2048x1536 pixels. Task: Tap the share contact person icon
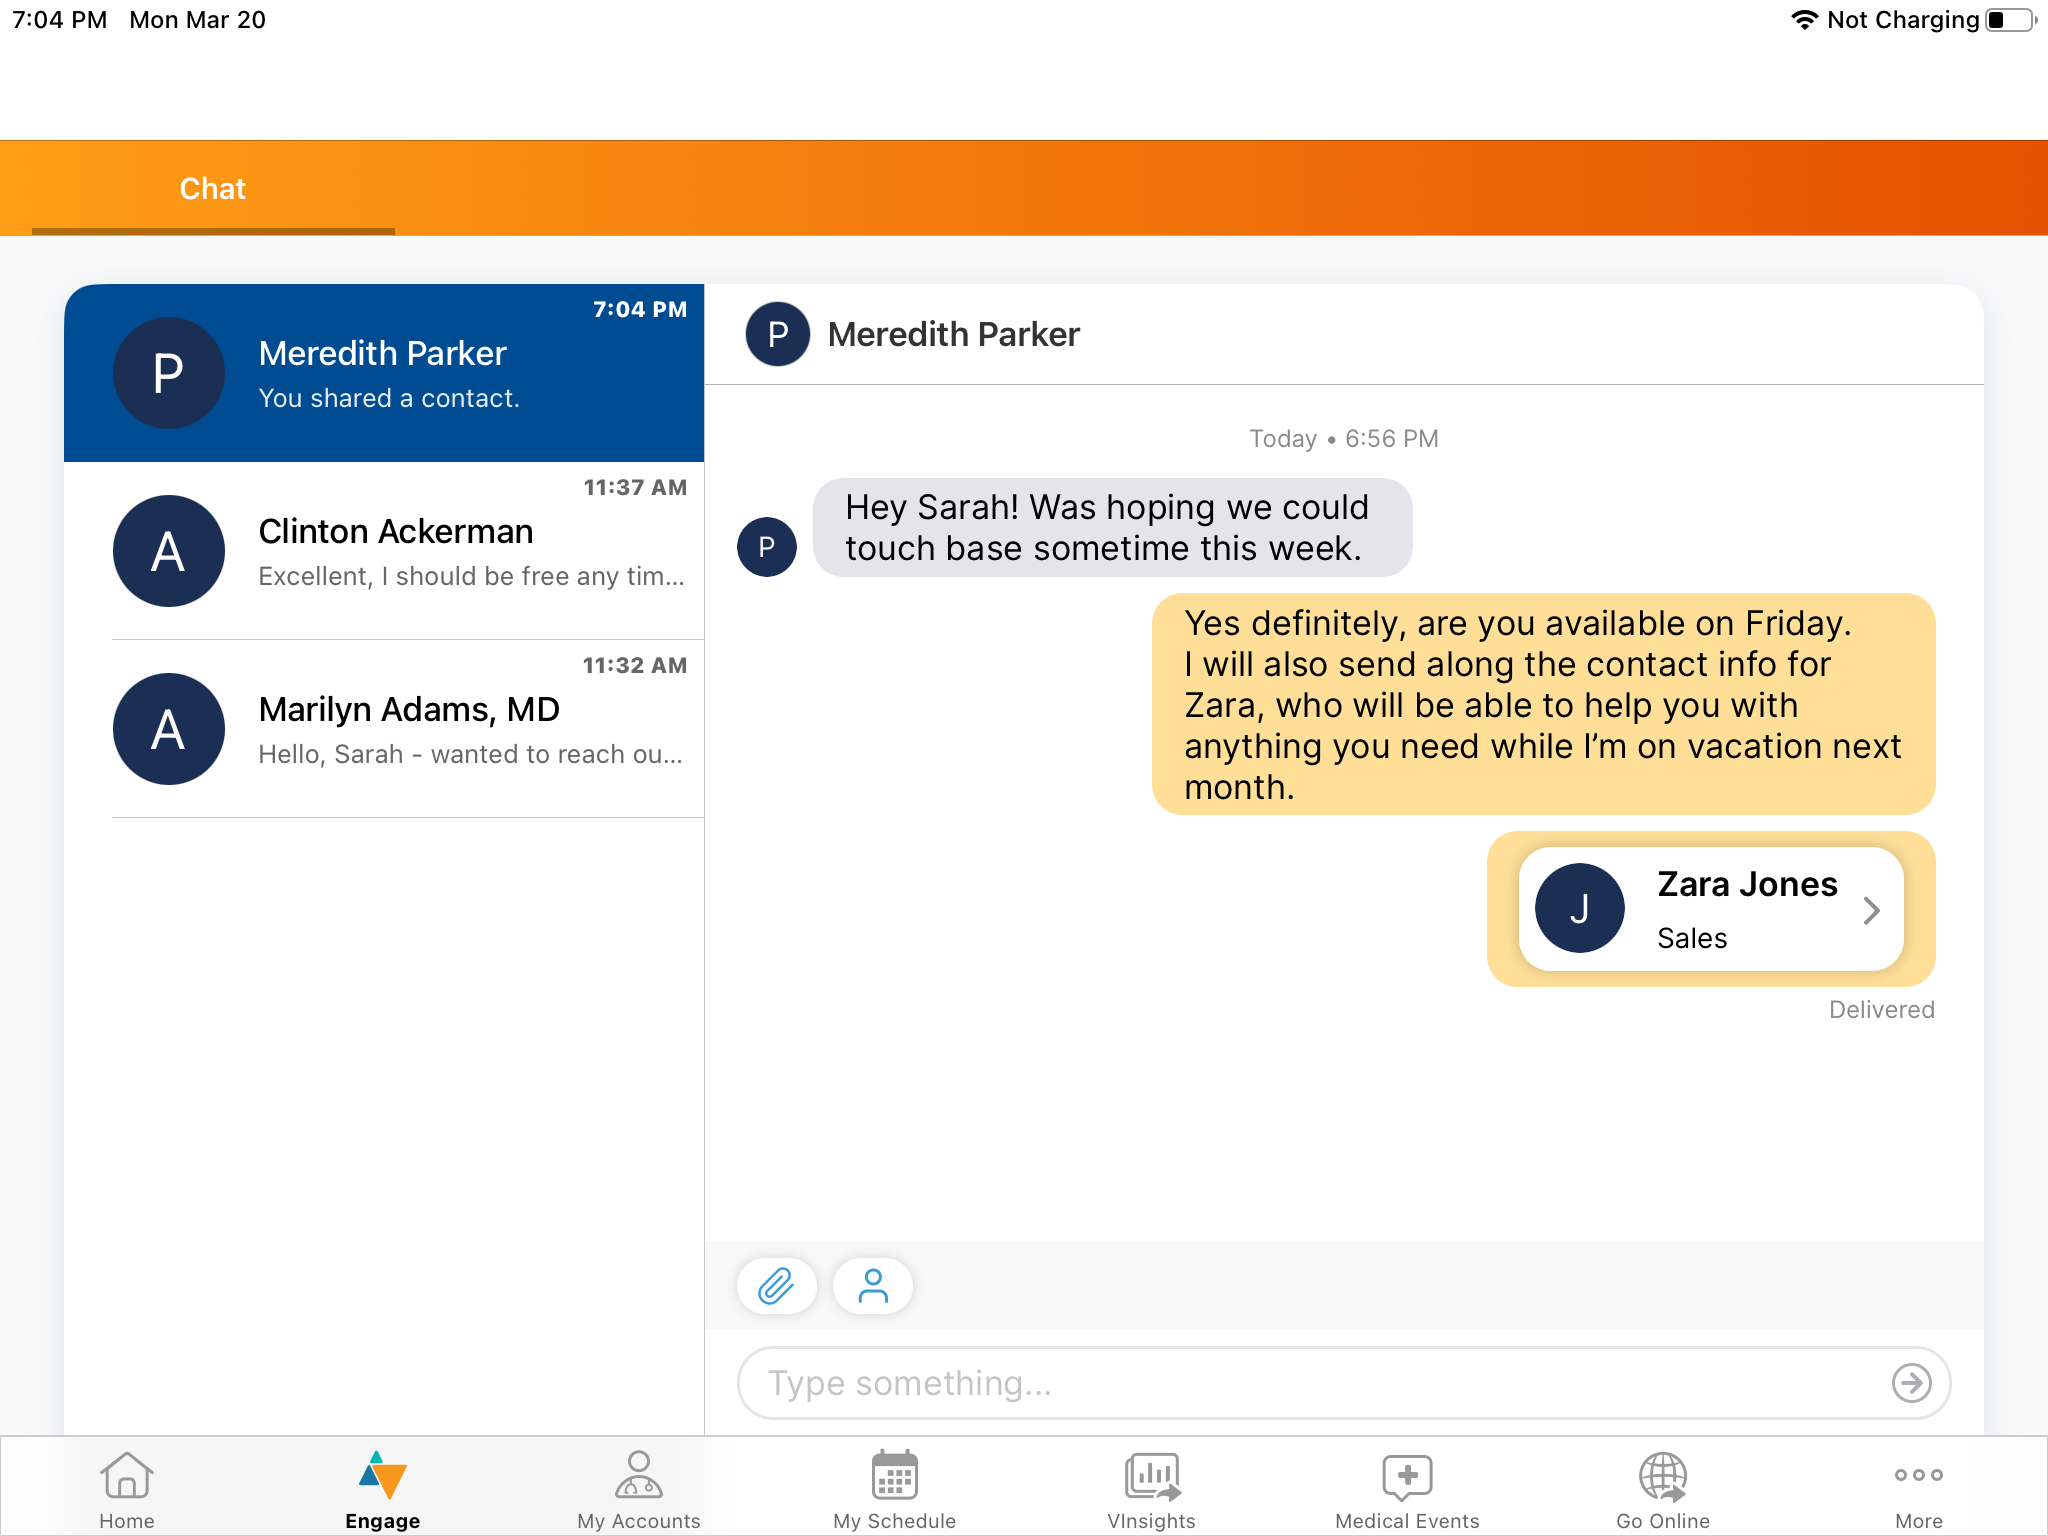(872, 1286)
